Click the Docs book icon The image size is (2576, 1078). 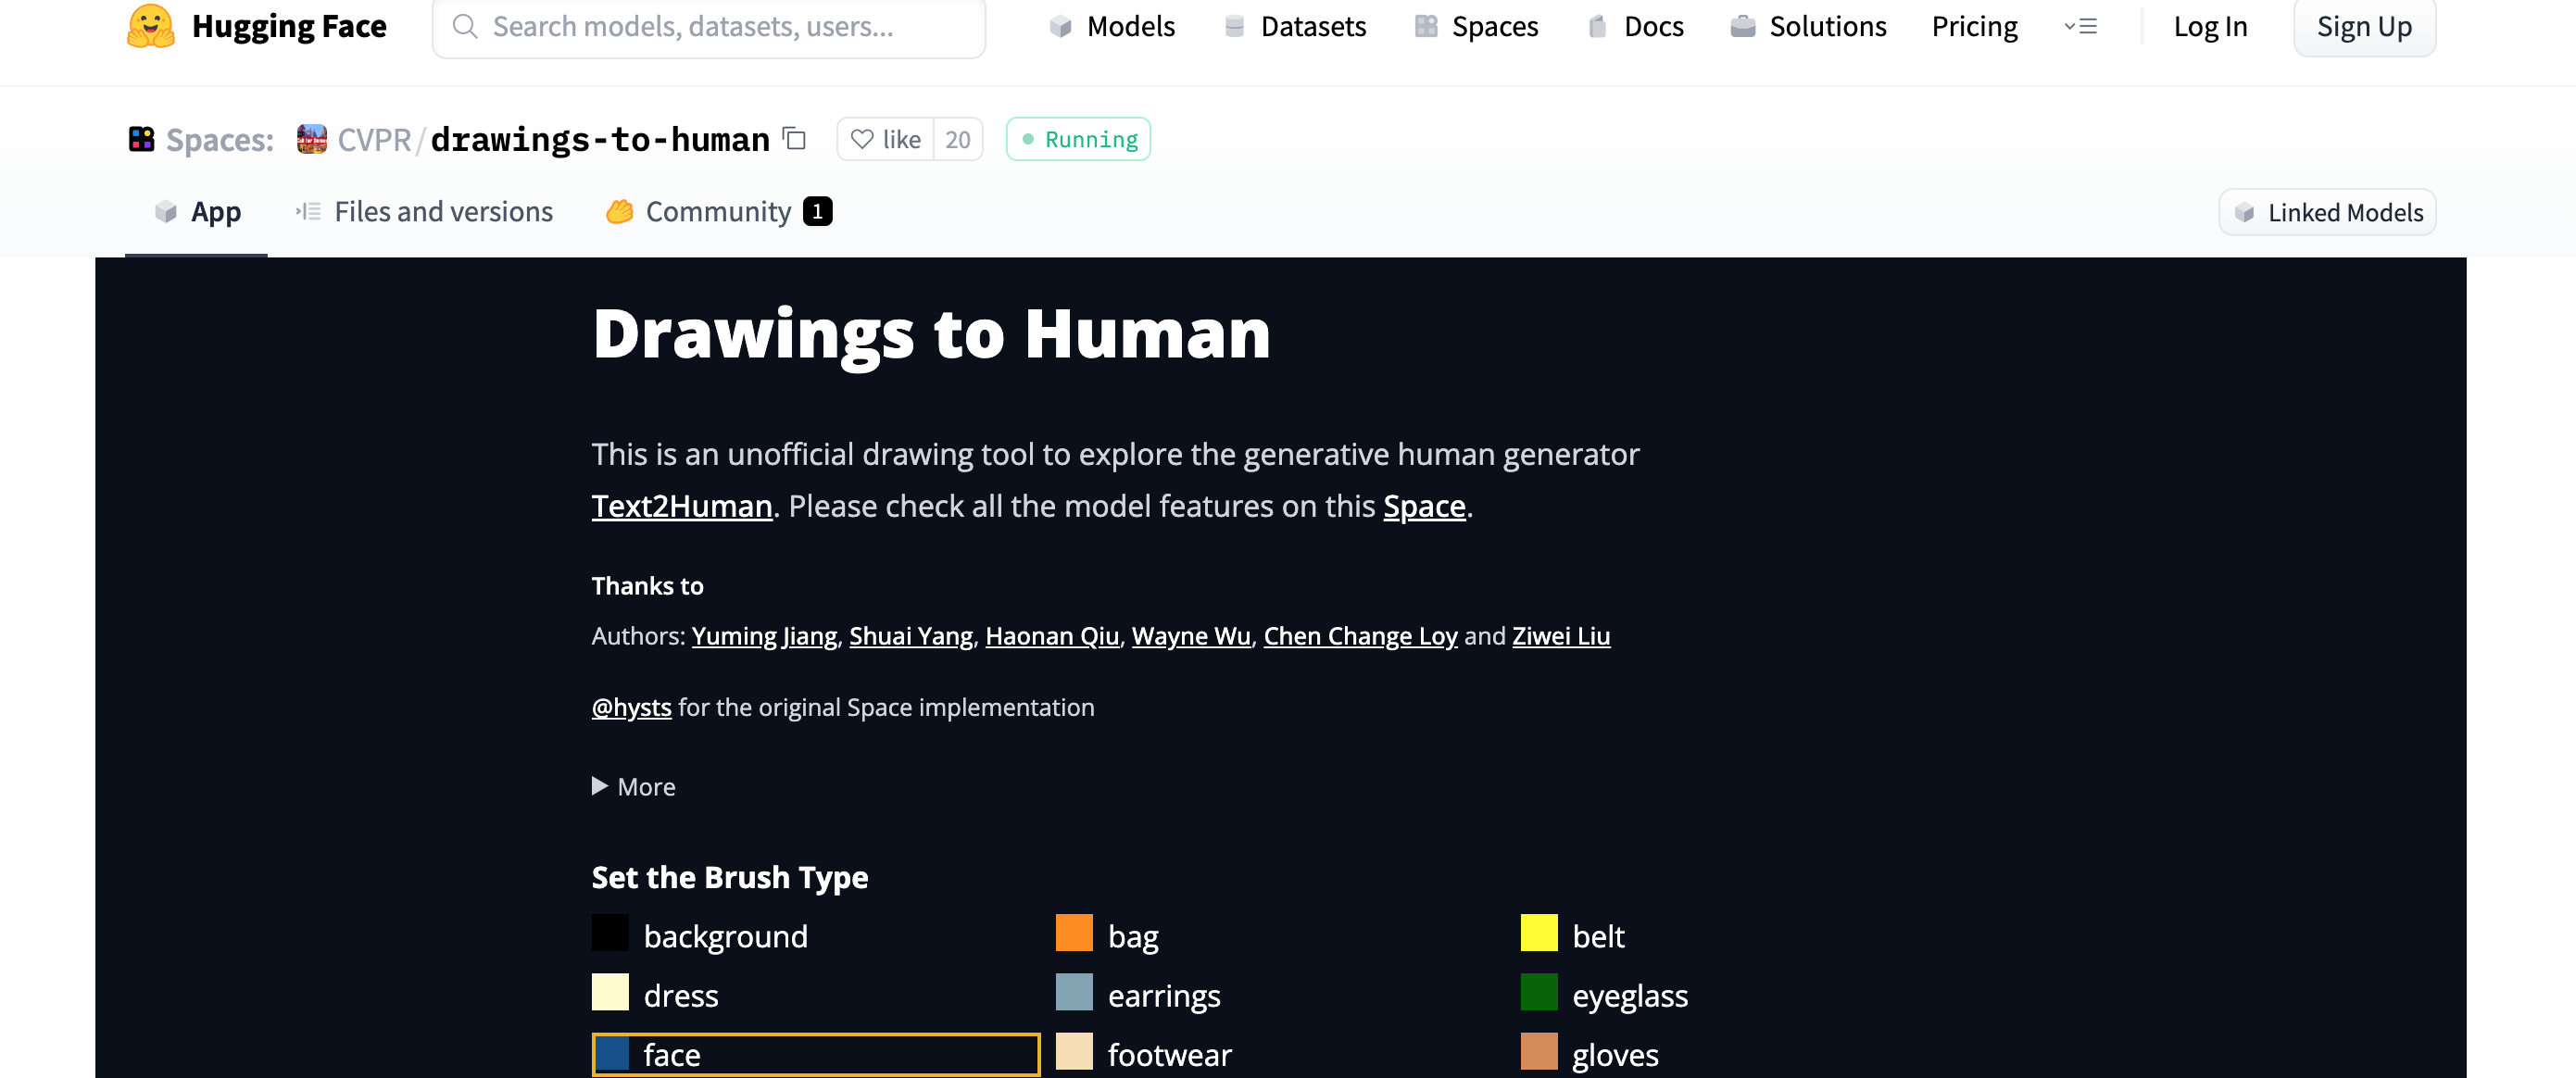[1597, 27]
